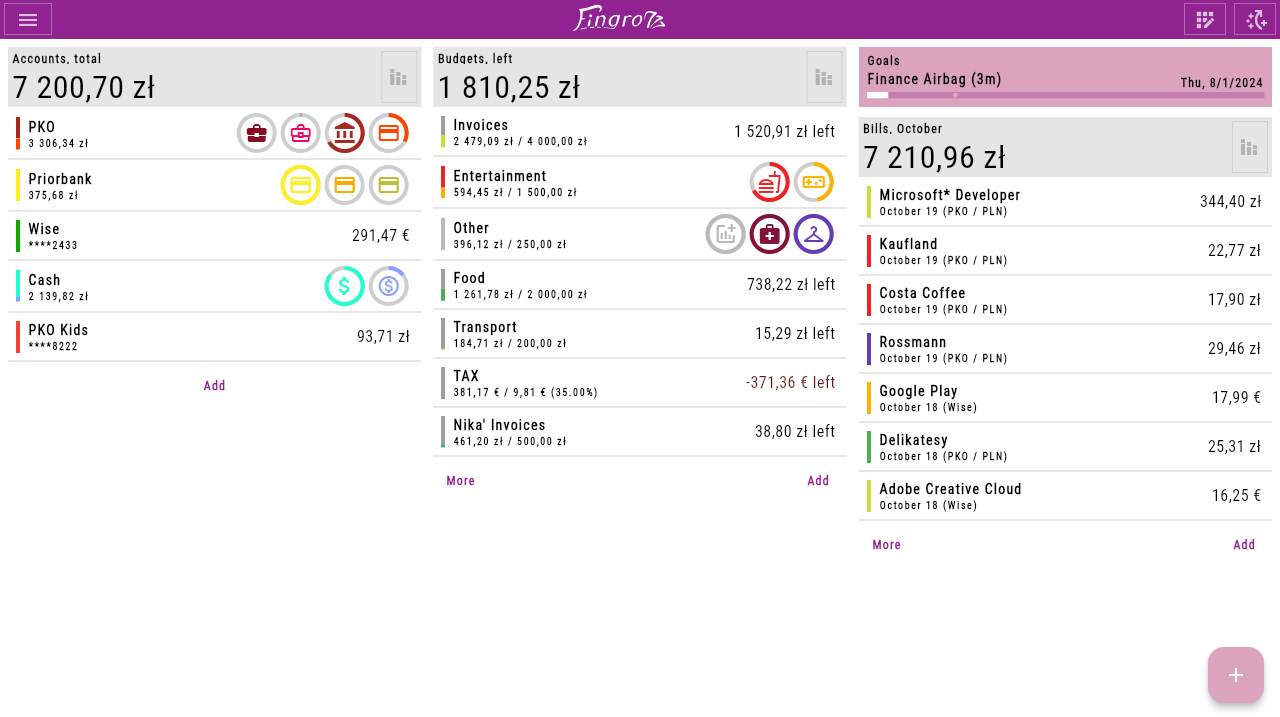Select the yellow card icon in Priorbank row
Viewport: 1280px width, 717px height.
point(301,185)
